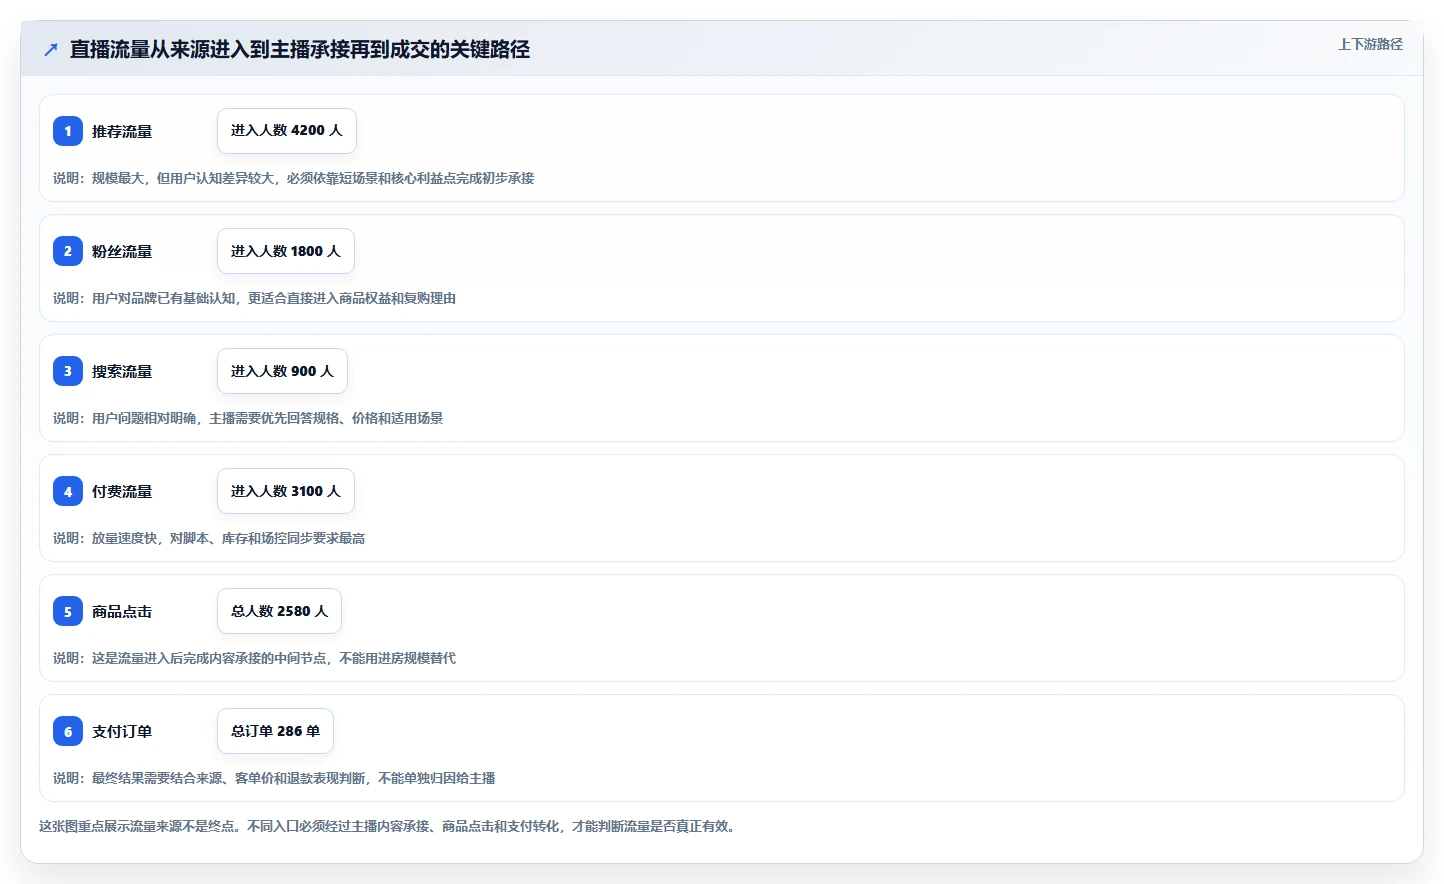The image size is (1444, 884).
Task: Click step number 2 badge for 粉丝流量
Action: coord(68,251)
